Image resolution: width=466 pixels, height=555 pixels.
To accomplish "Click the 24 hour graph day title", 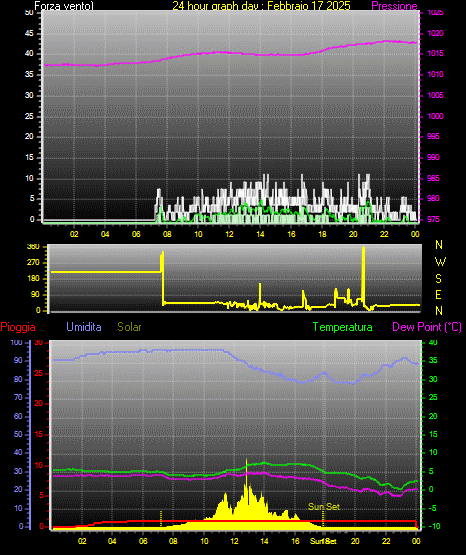I will coord(261,5).
